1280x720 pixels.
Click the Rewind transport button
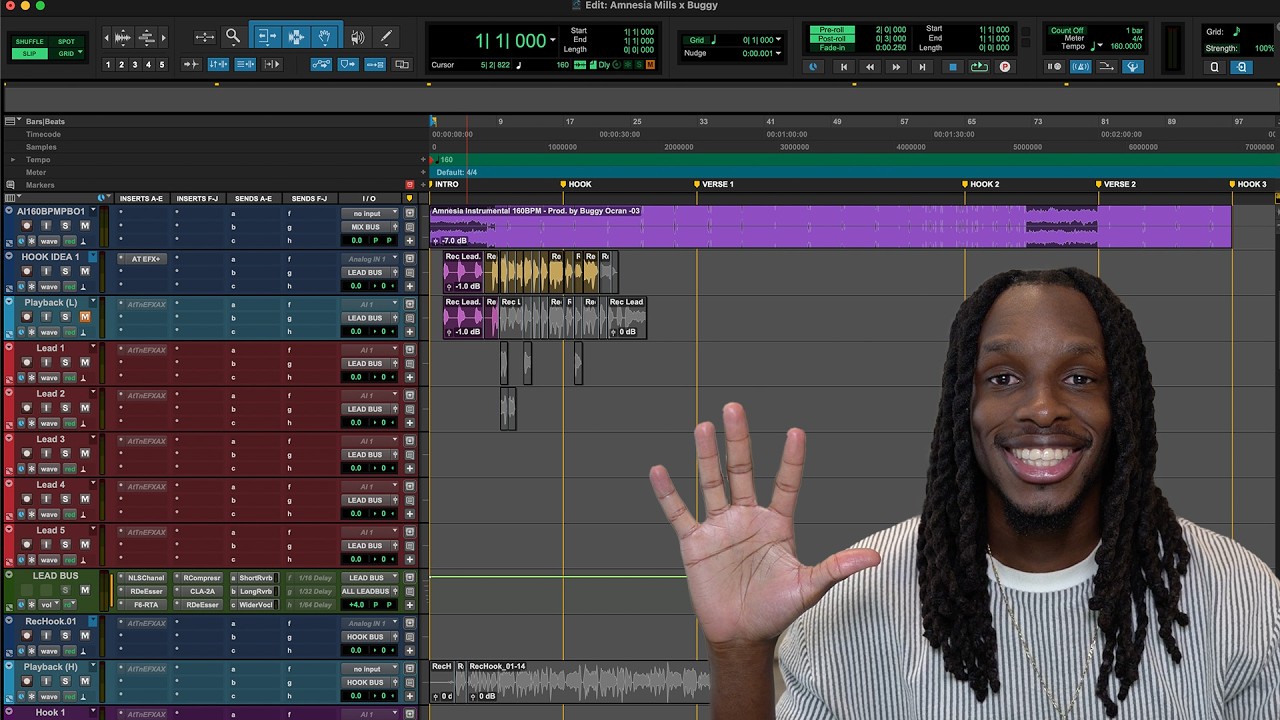tap(870, 67)
